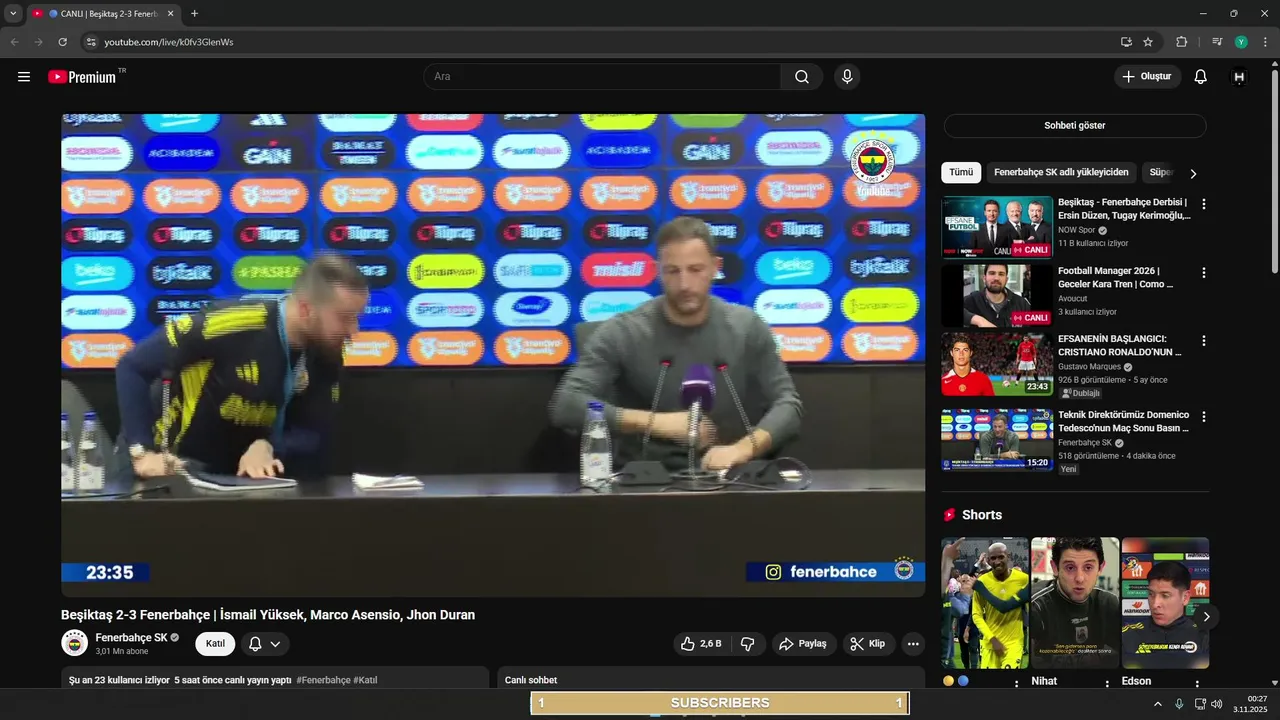Click the Fenerbahçe SK channel avatar

pos(75,643)
